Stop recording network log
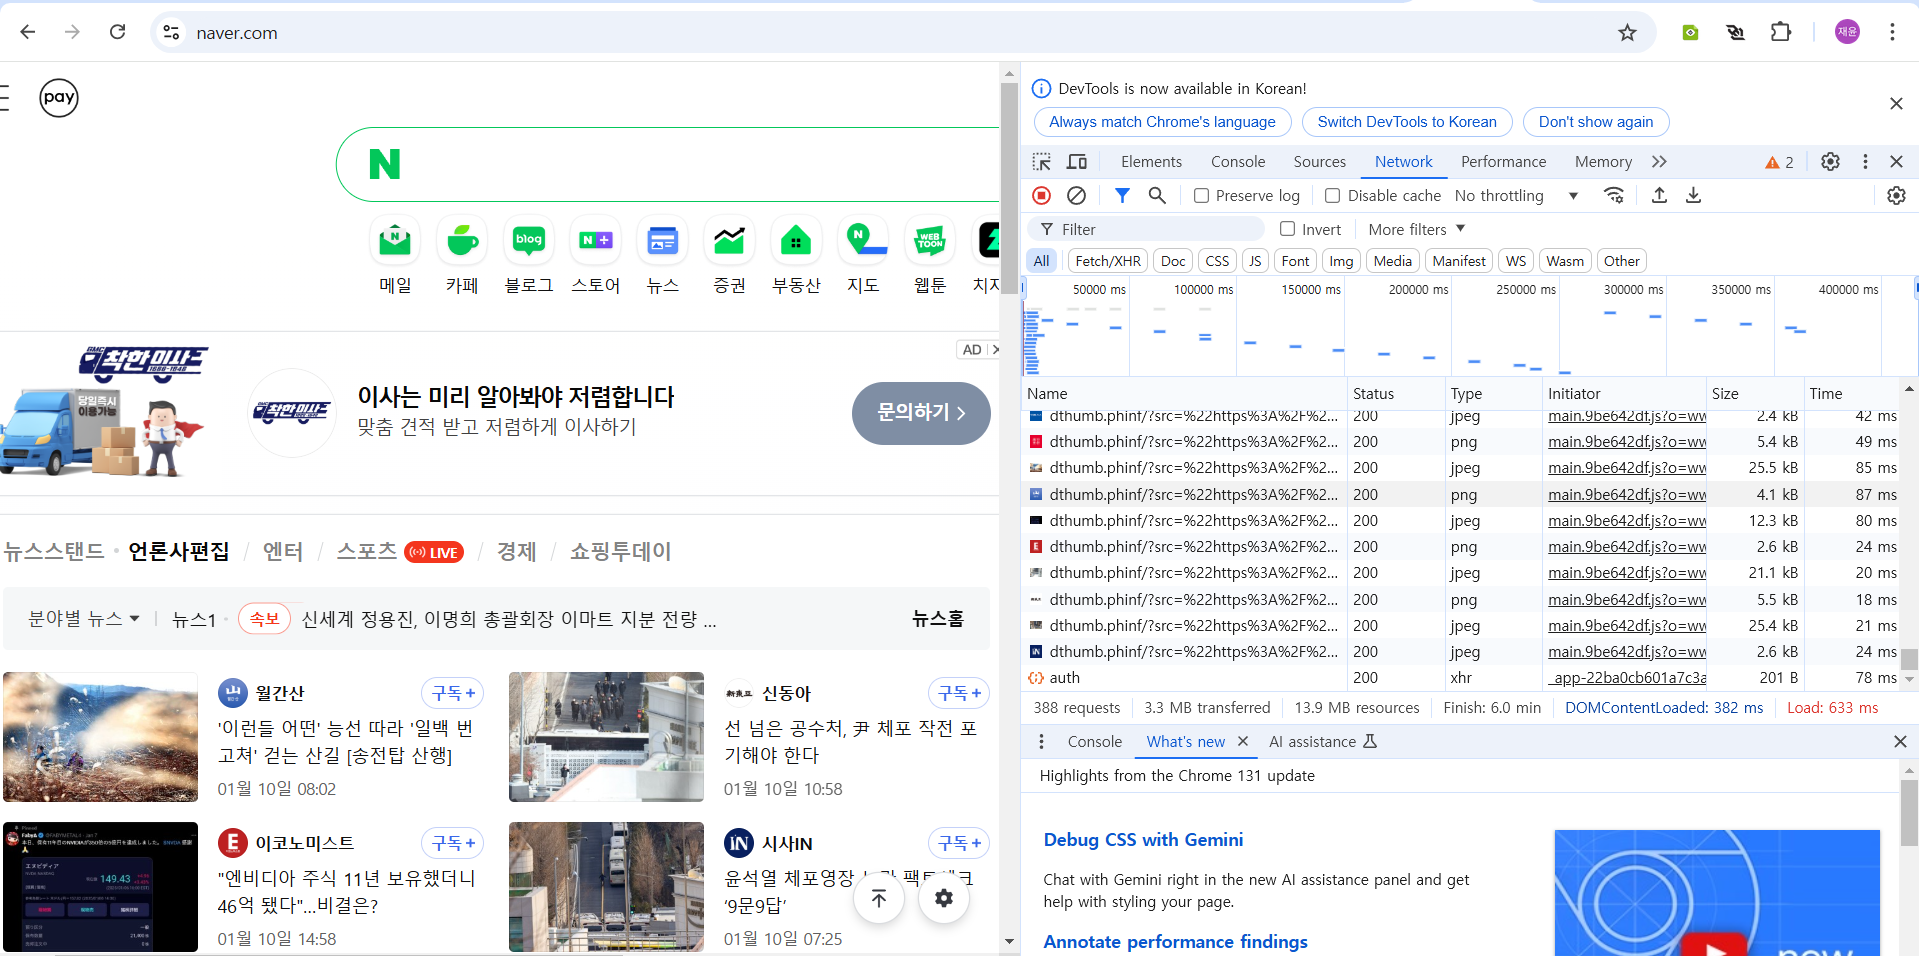The image size is (1919, 956). (1041, 196)
